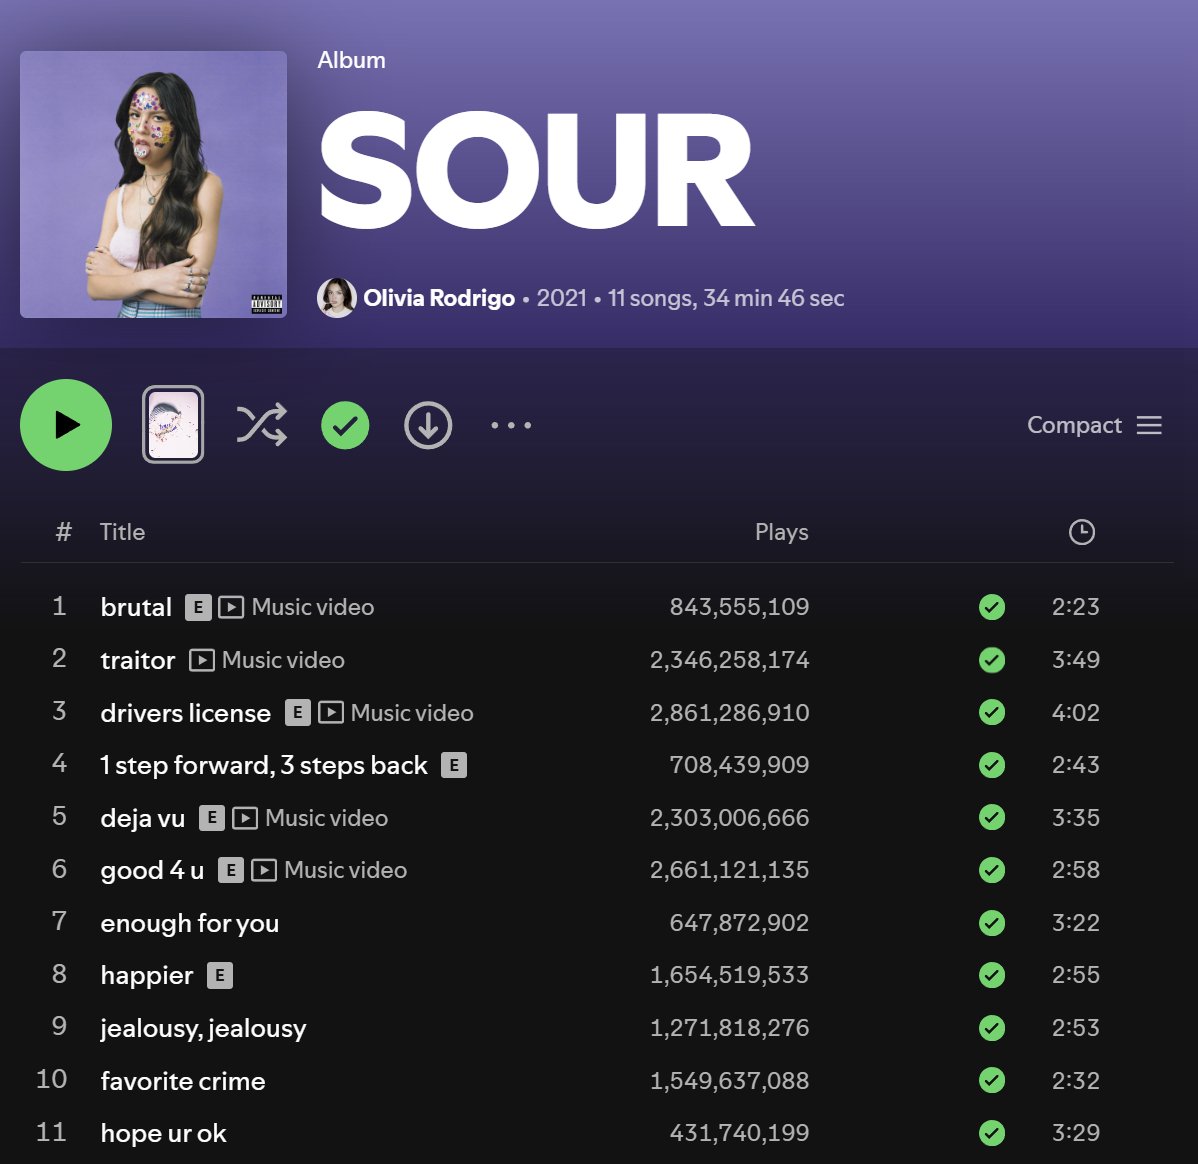The width and height of the screenshot is (1198, 1164).
Task: Toggle saved checkmark for good 4 u
Action: point(992,870)
